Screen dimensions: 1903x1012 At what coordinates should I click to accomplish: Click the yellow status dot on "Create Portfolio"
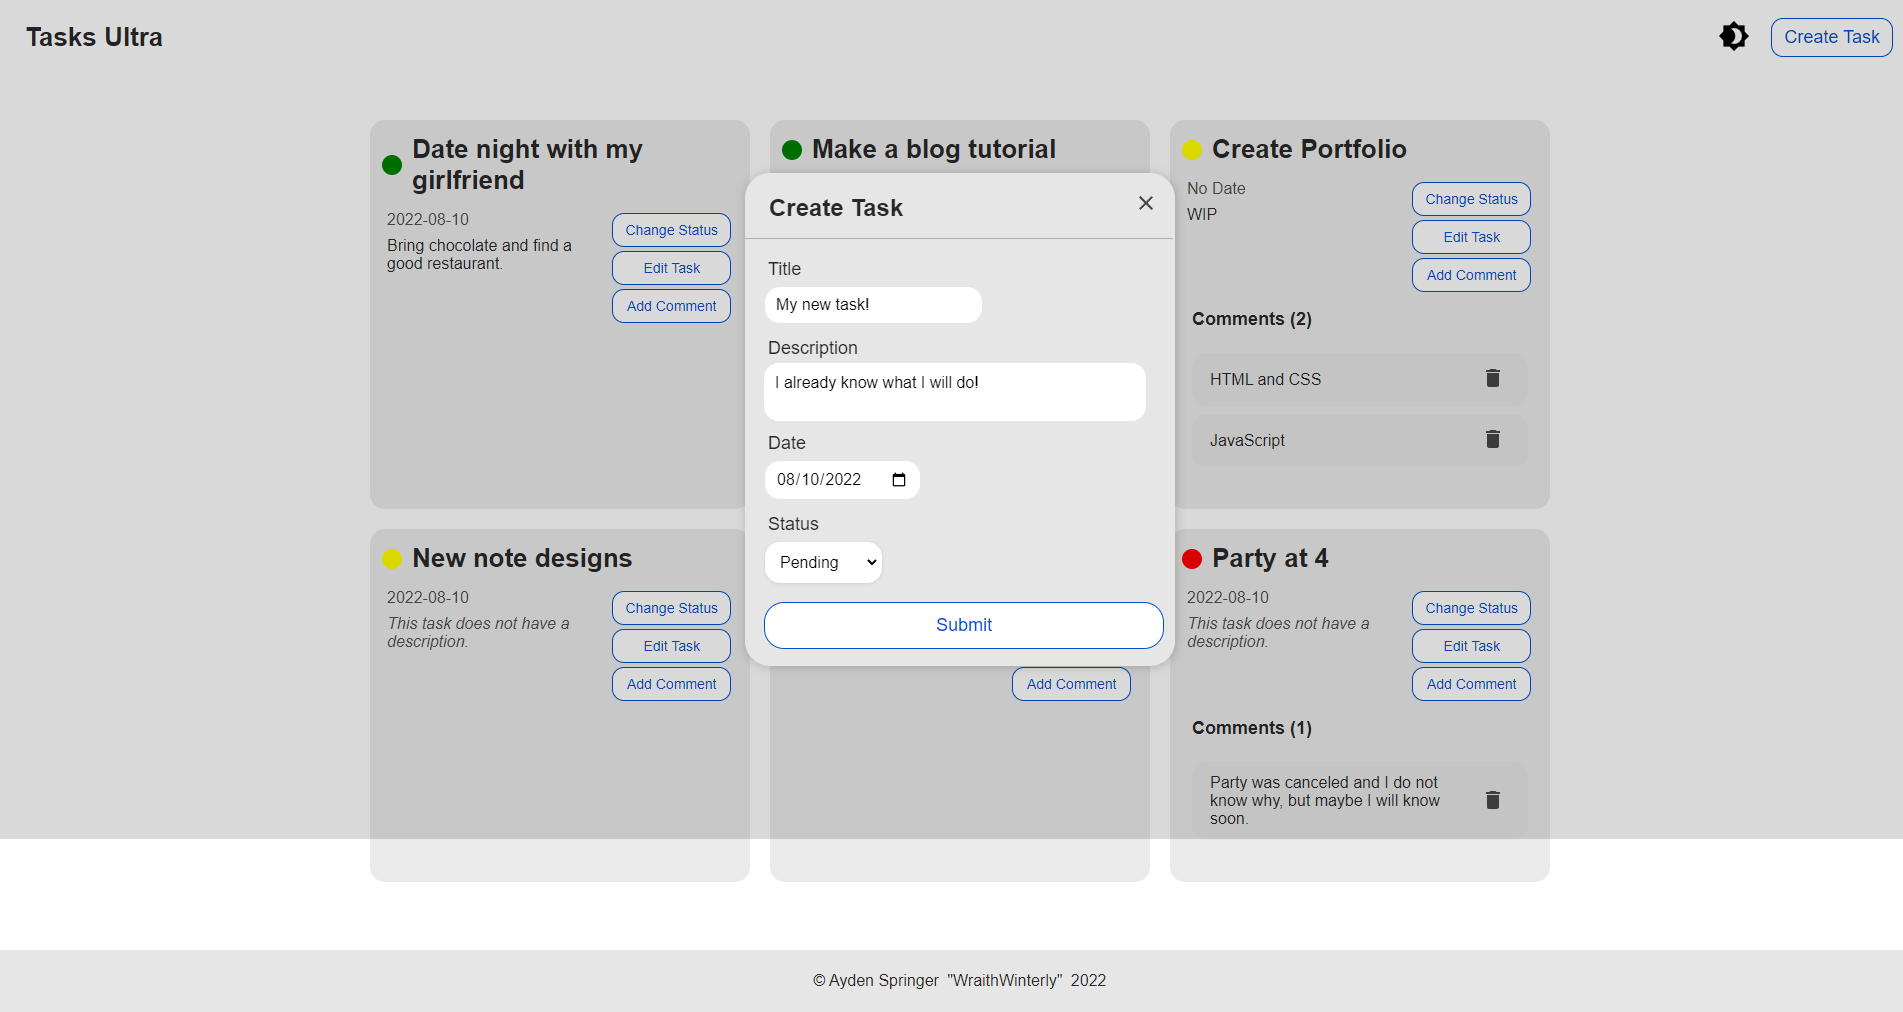[x=1191, y=150]
